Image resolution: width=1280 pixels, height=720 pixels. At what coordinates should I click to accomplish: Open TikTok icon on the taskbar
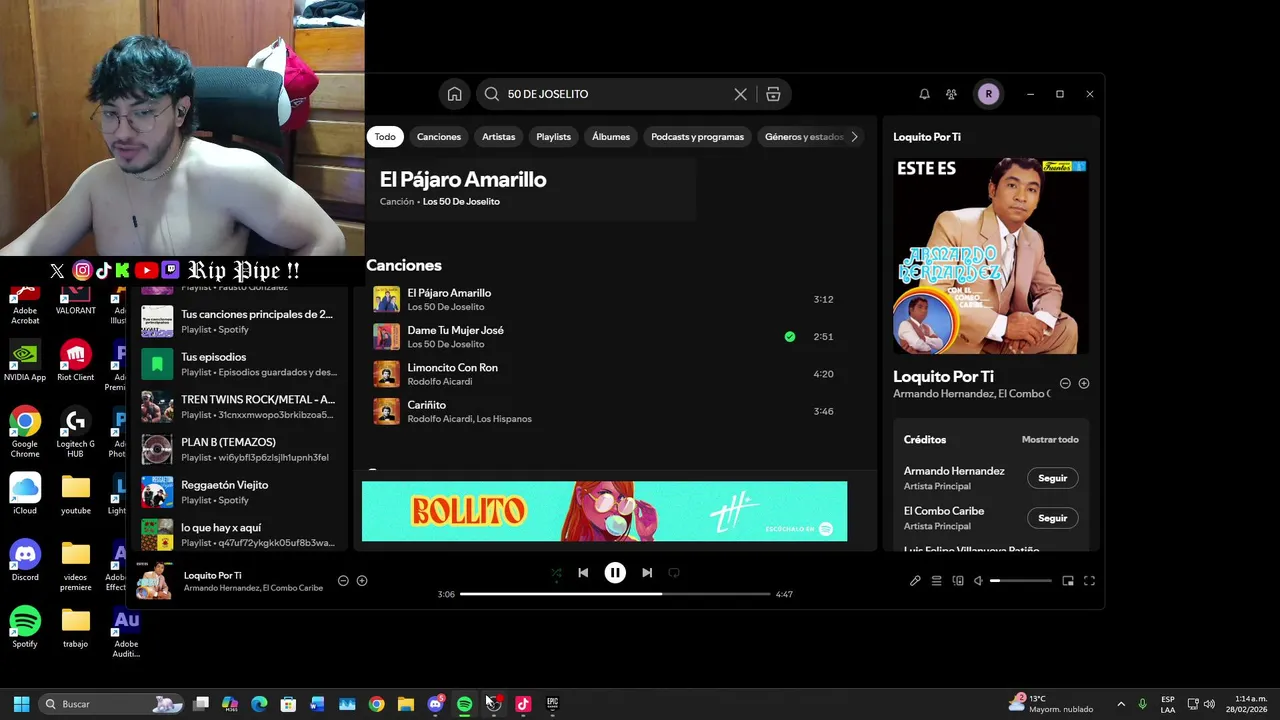pos(523,704)
